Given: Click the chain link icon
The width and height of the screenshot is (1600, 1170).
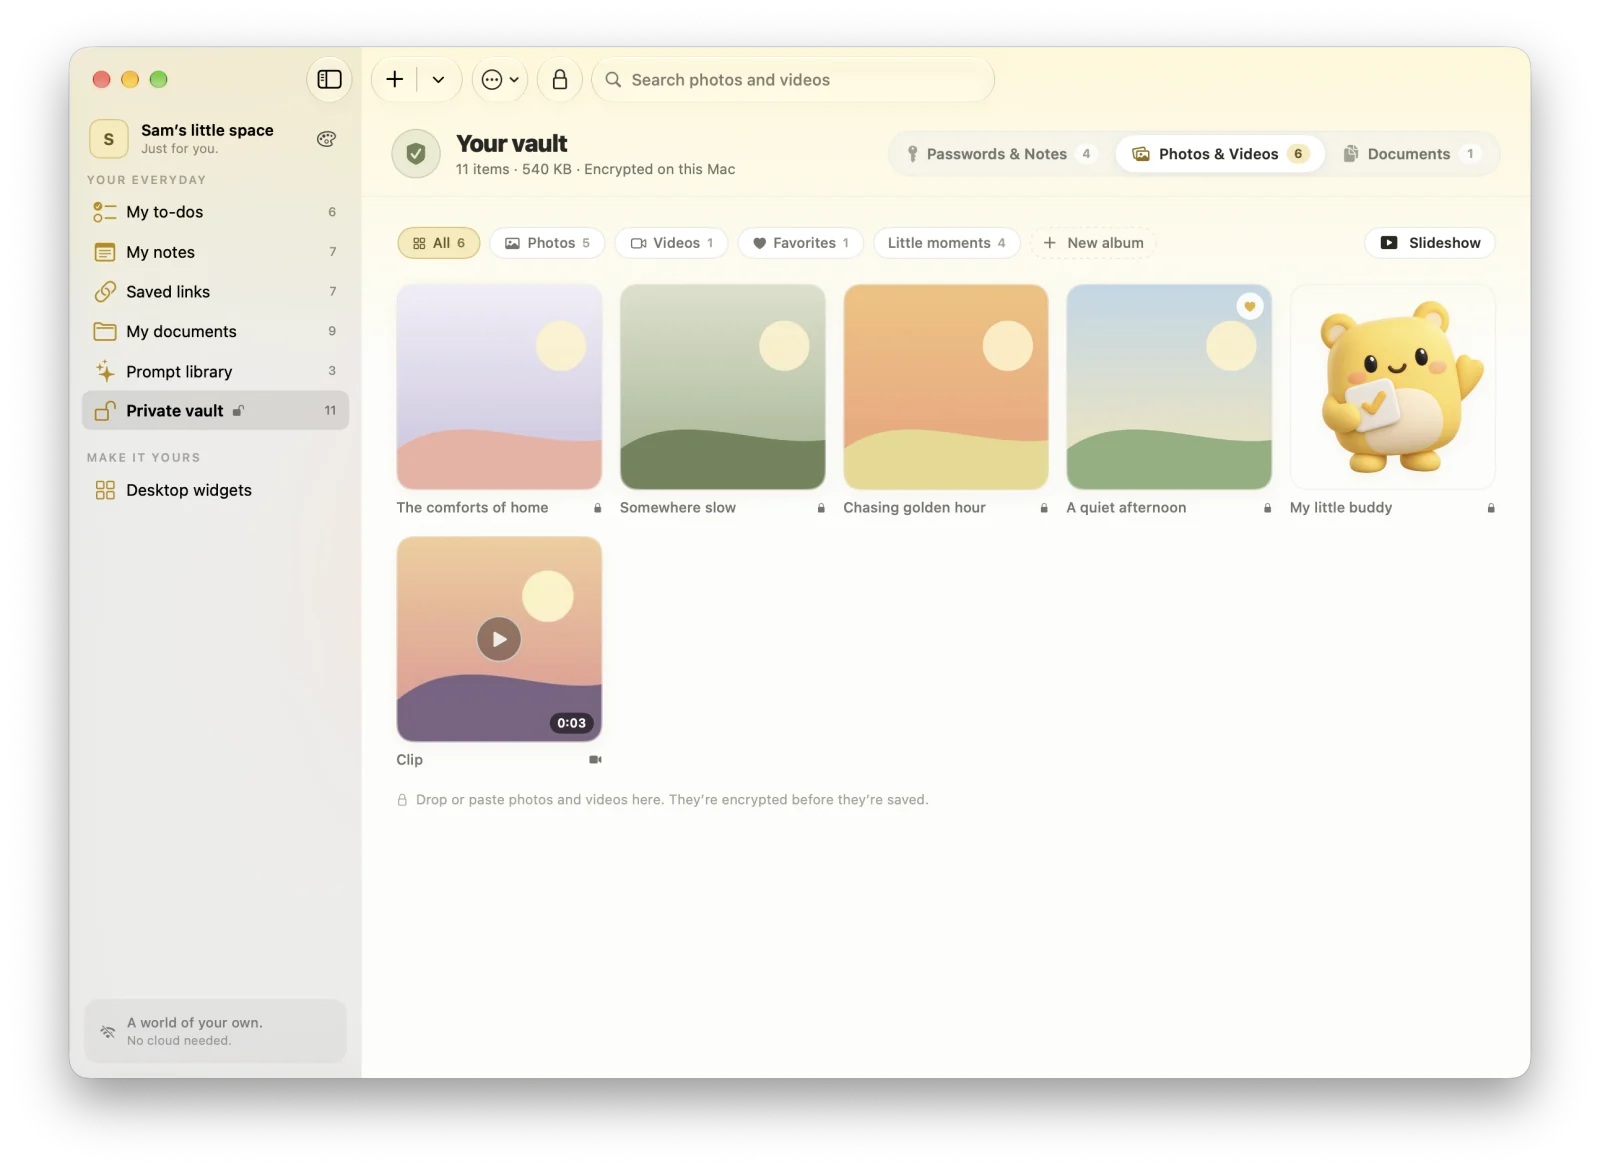Looking at the screenshot, I should (x=105, y=292).
